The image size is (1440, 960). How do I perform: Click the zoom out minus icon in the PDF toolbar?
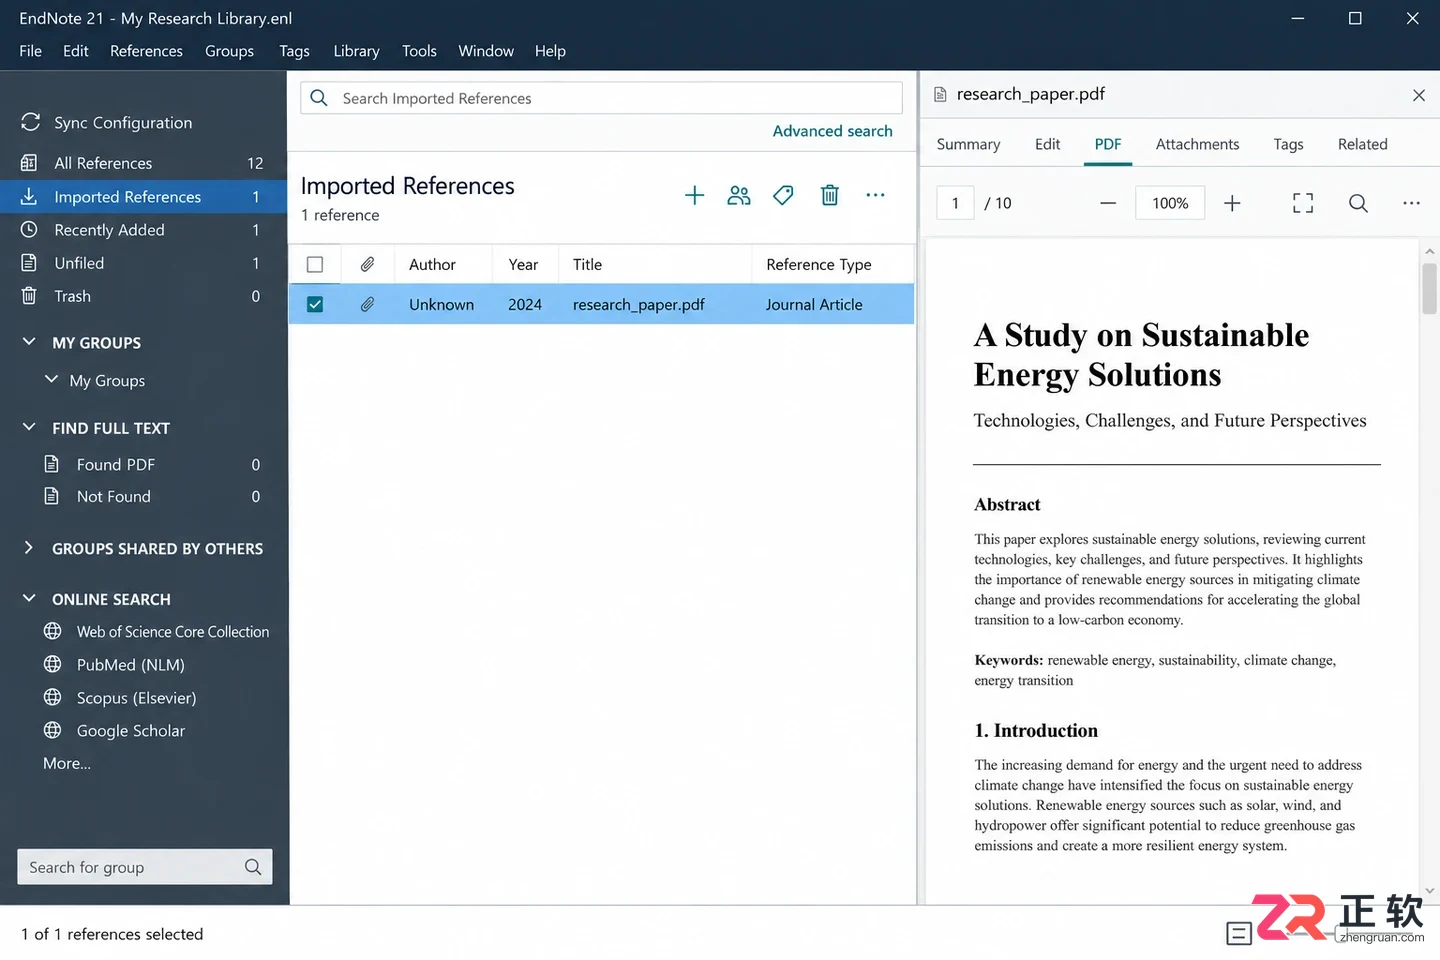tap(1108, 203)
